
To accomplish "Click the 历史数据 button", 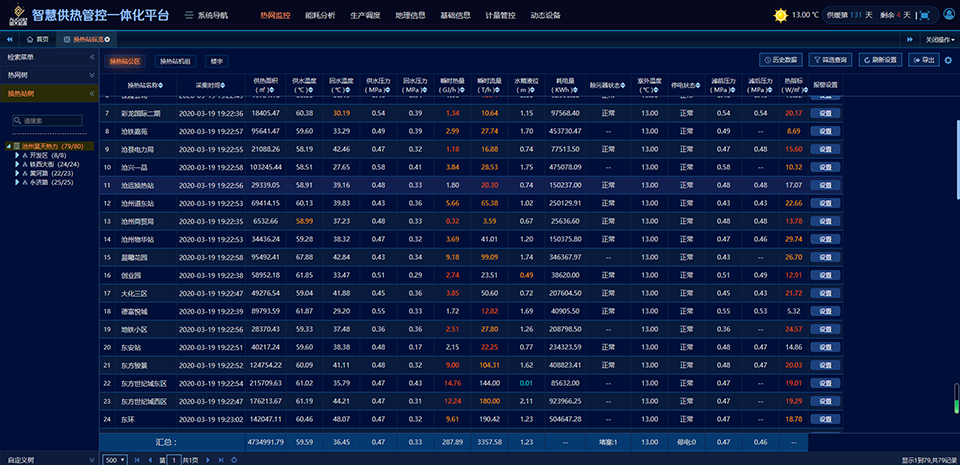I will coord(782,60).
